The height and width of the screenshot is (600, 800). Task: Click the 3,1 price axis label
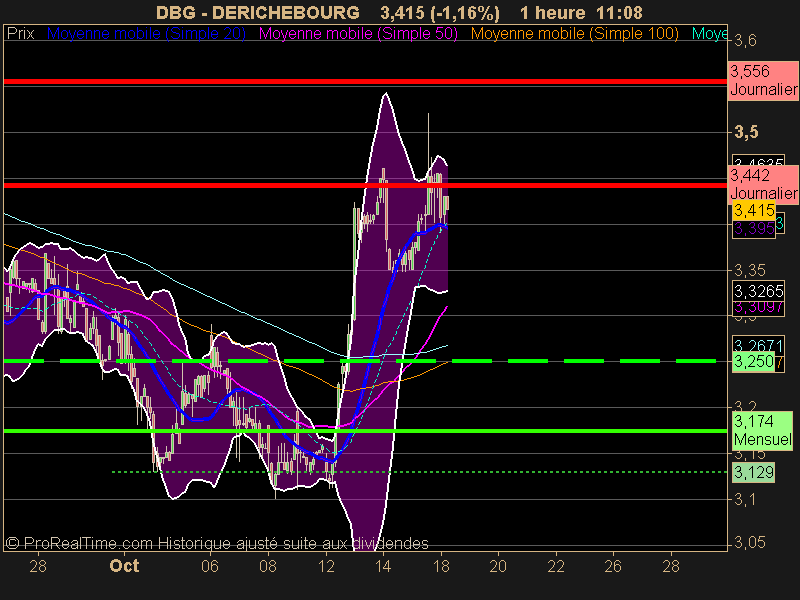pyautogui.click(x=745, y=499)
